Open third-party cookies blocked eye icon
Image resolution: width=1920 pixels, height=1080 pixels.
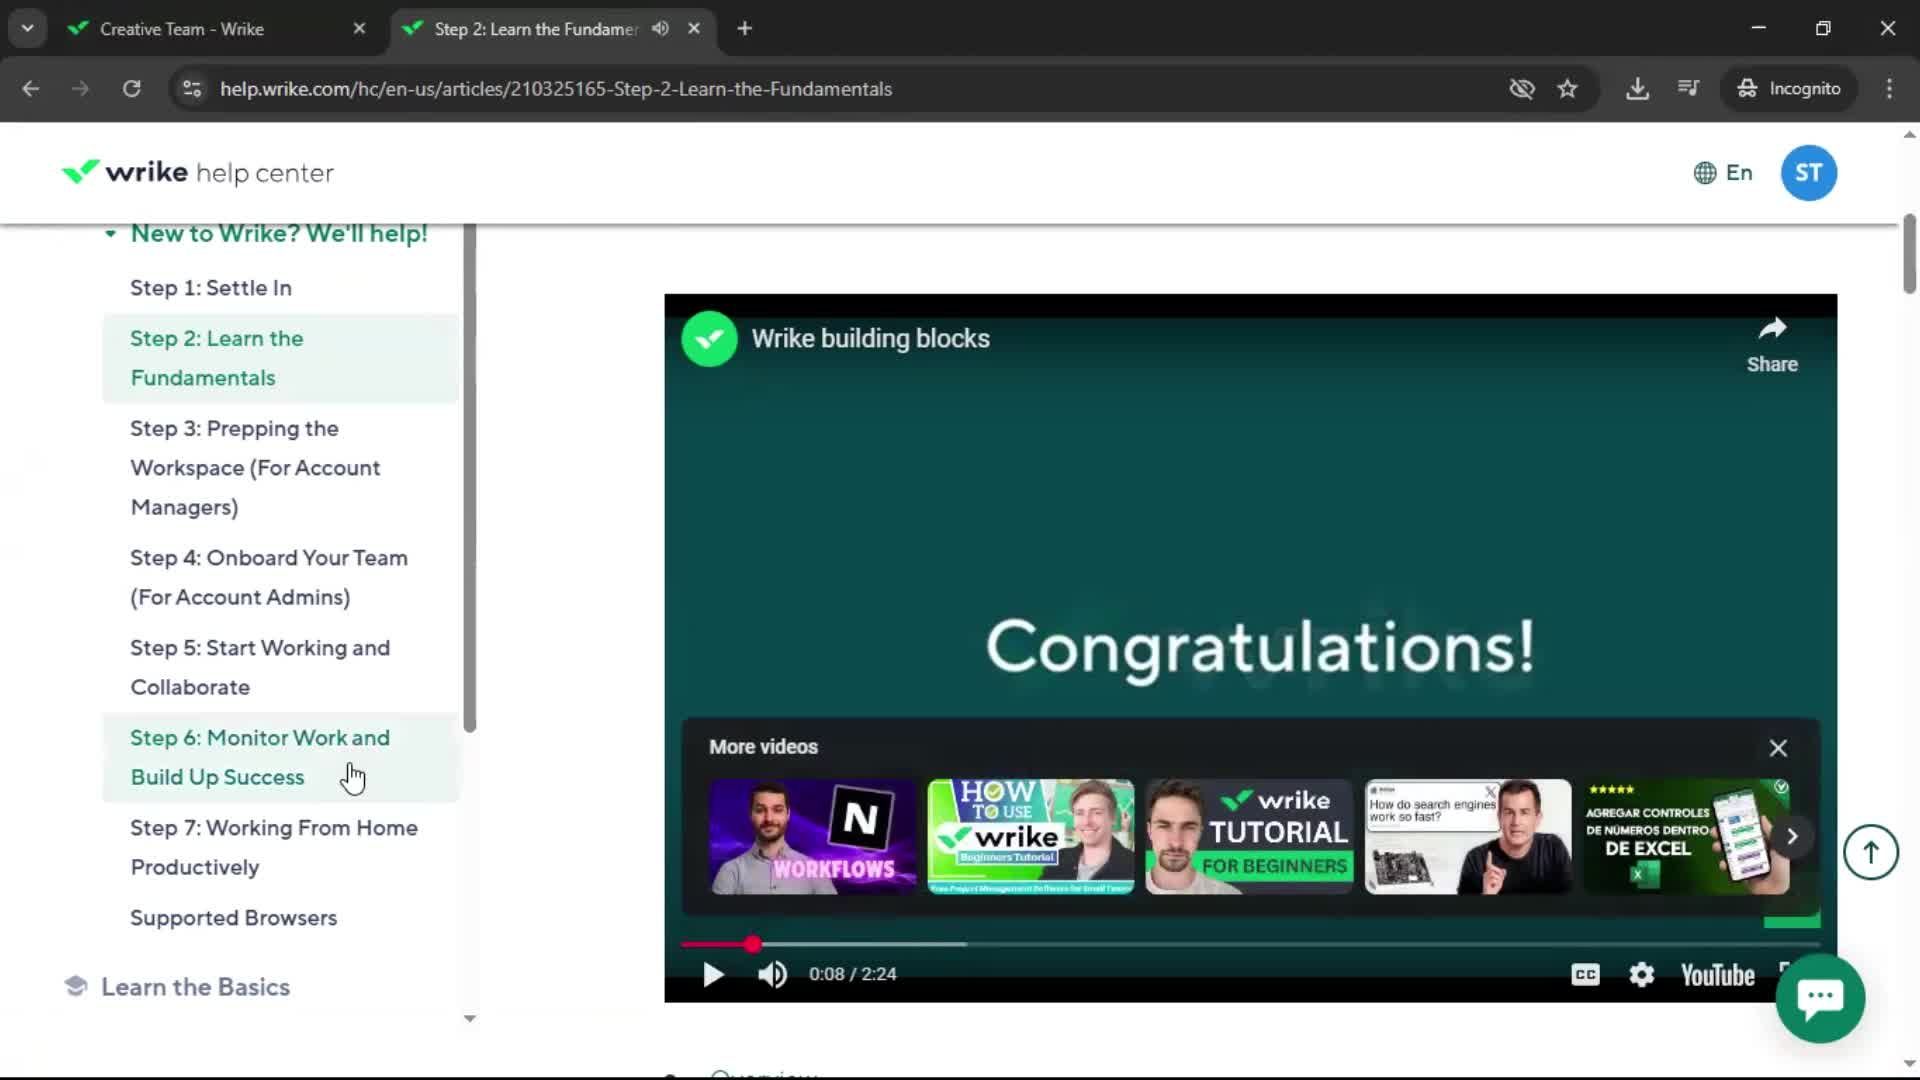point(1521,89)
